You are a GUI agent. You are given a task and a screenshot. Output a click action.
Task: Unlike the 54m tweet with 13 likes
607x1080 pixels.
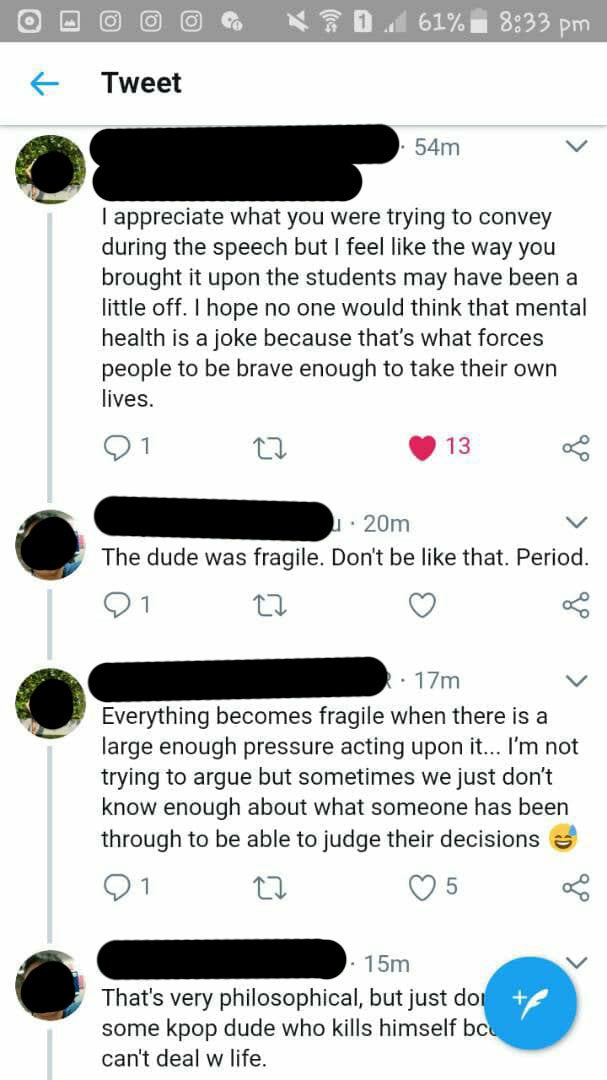coord(423,446)
